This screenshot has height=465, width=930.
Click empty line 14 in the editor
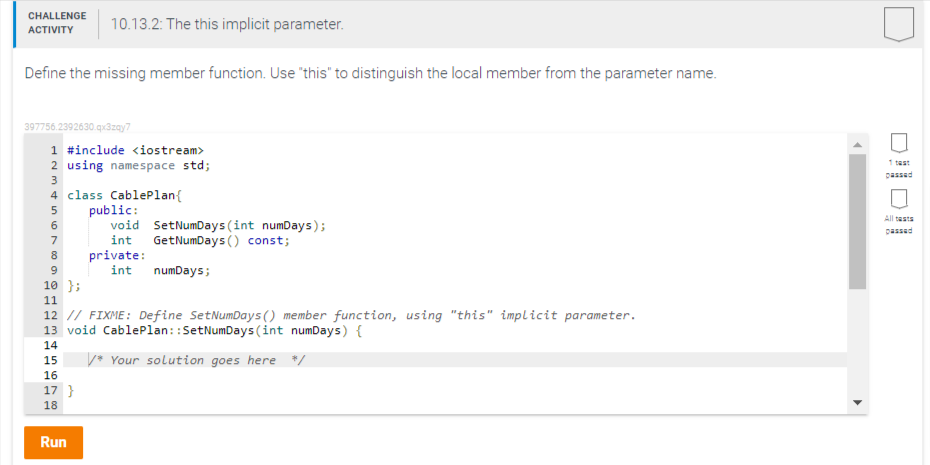point(455,345)
